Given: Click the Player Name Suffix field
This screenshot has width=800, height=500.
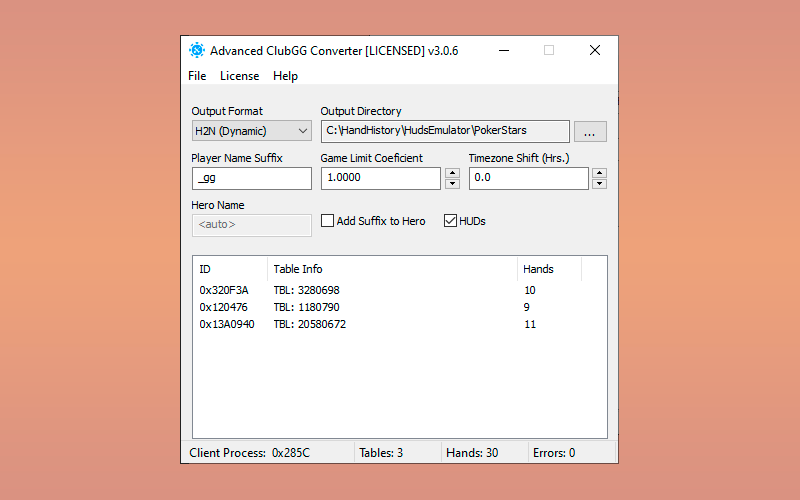Looking at the screenshot, I should pos(252,178).
